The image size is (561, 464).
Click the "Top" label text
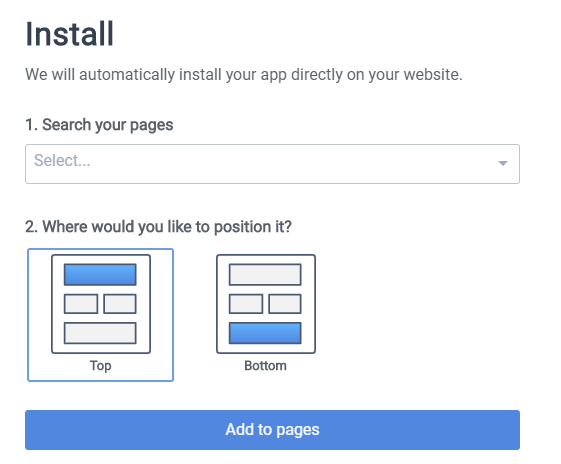pos(101,366)
